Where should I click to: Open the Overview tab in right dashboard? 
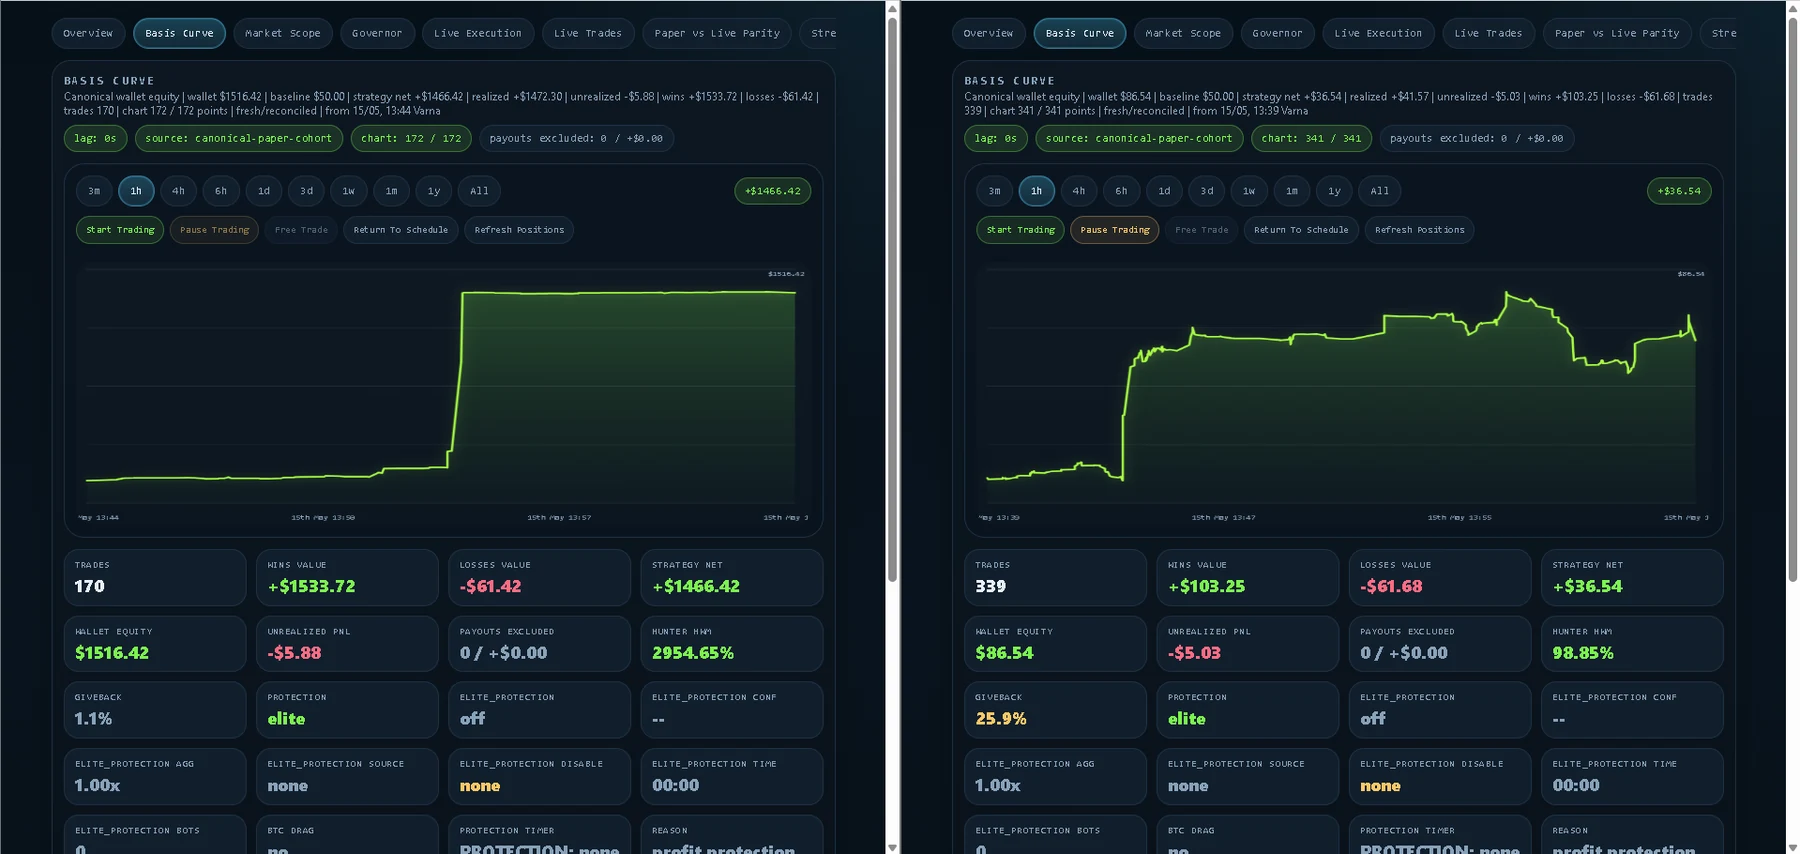(x=988, y=33)
